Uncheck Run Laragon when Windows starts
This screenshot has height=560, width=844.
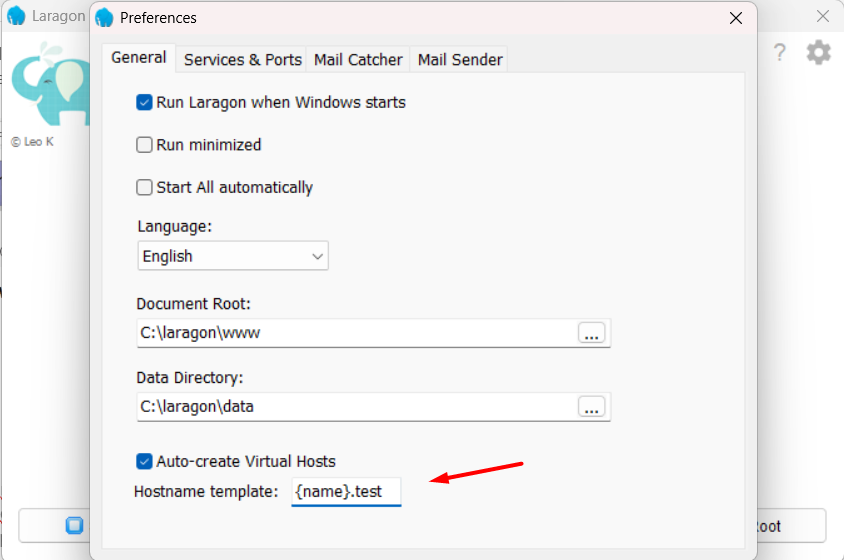pos(145,102)
